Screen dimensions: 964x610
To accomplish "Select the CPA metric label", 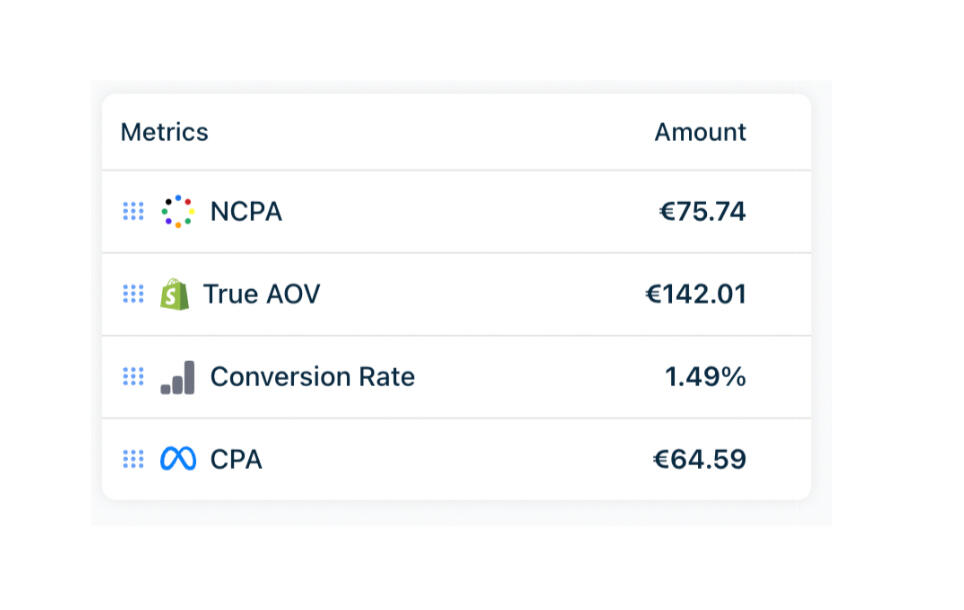I will [x=236, y=459].
